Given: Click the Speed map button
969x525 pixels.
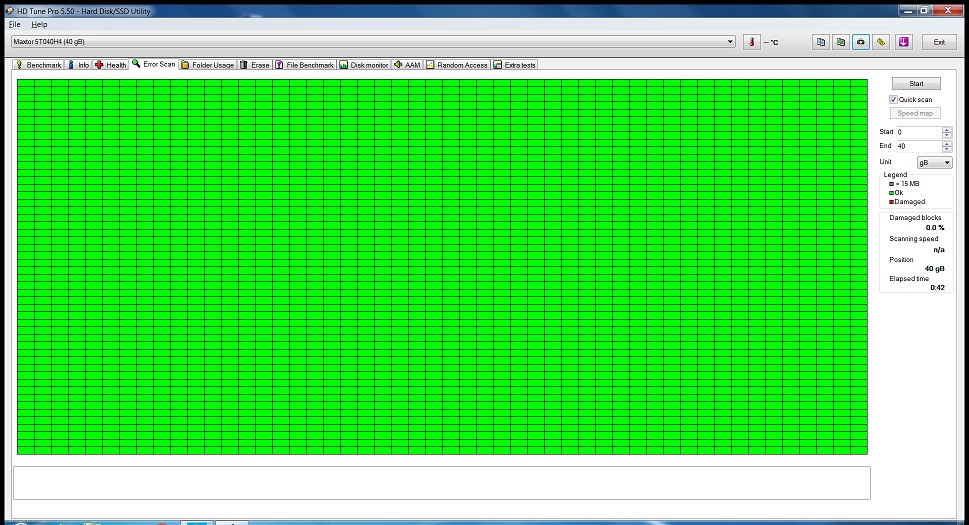Looking at the screenshot, I should point(915,113).
